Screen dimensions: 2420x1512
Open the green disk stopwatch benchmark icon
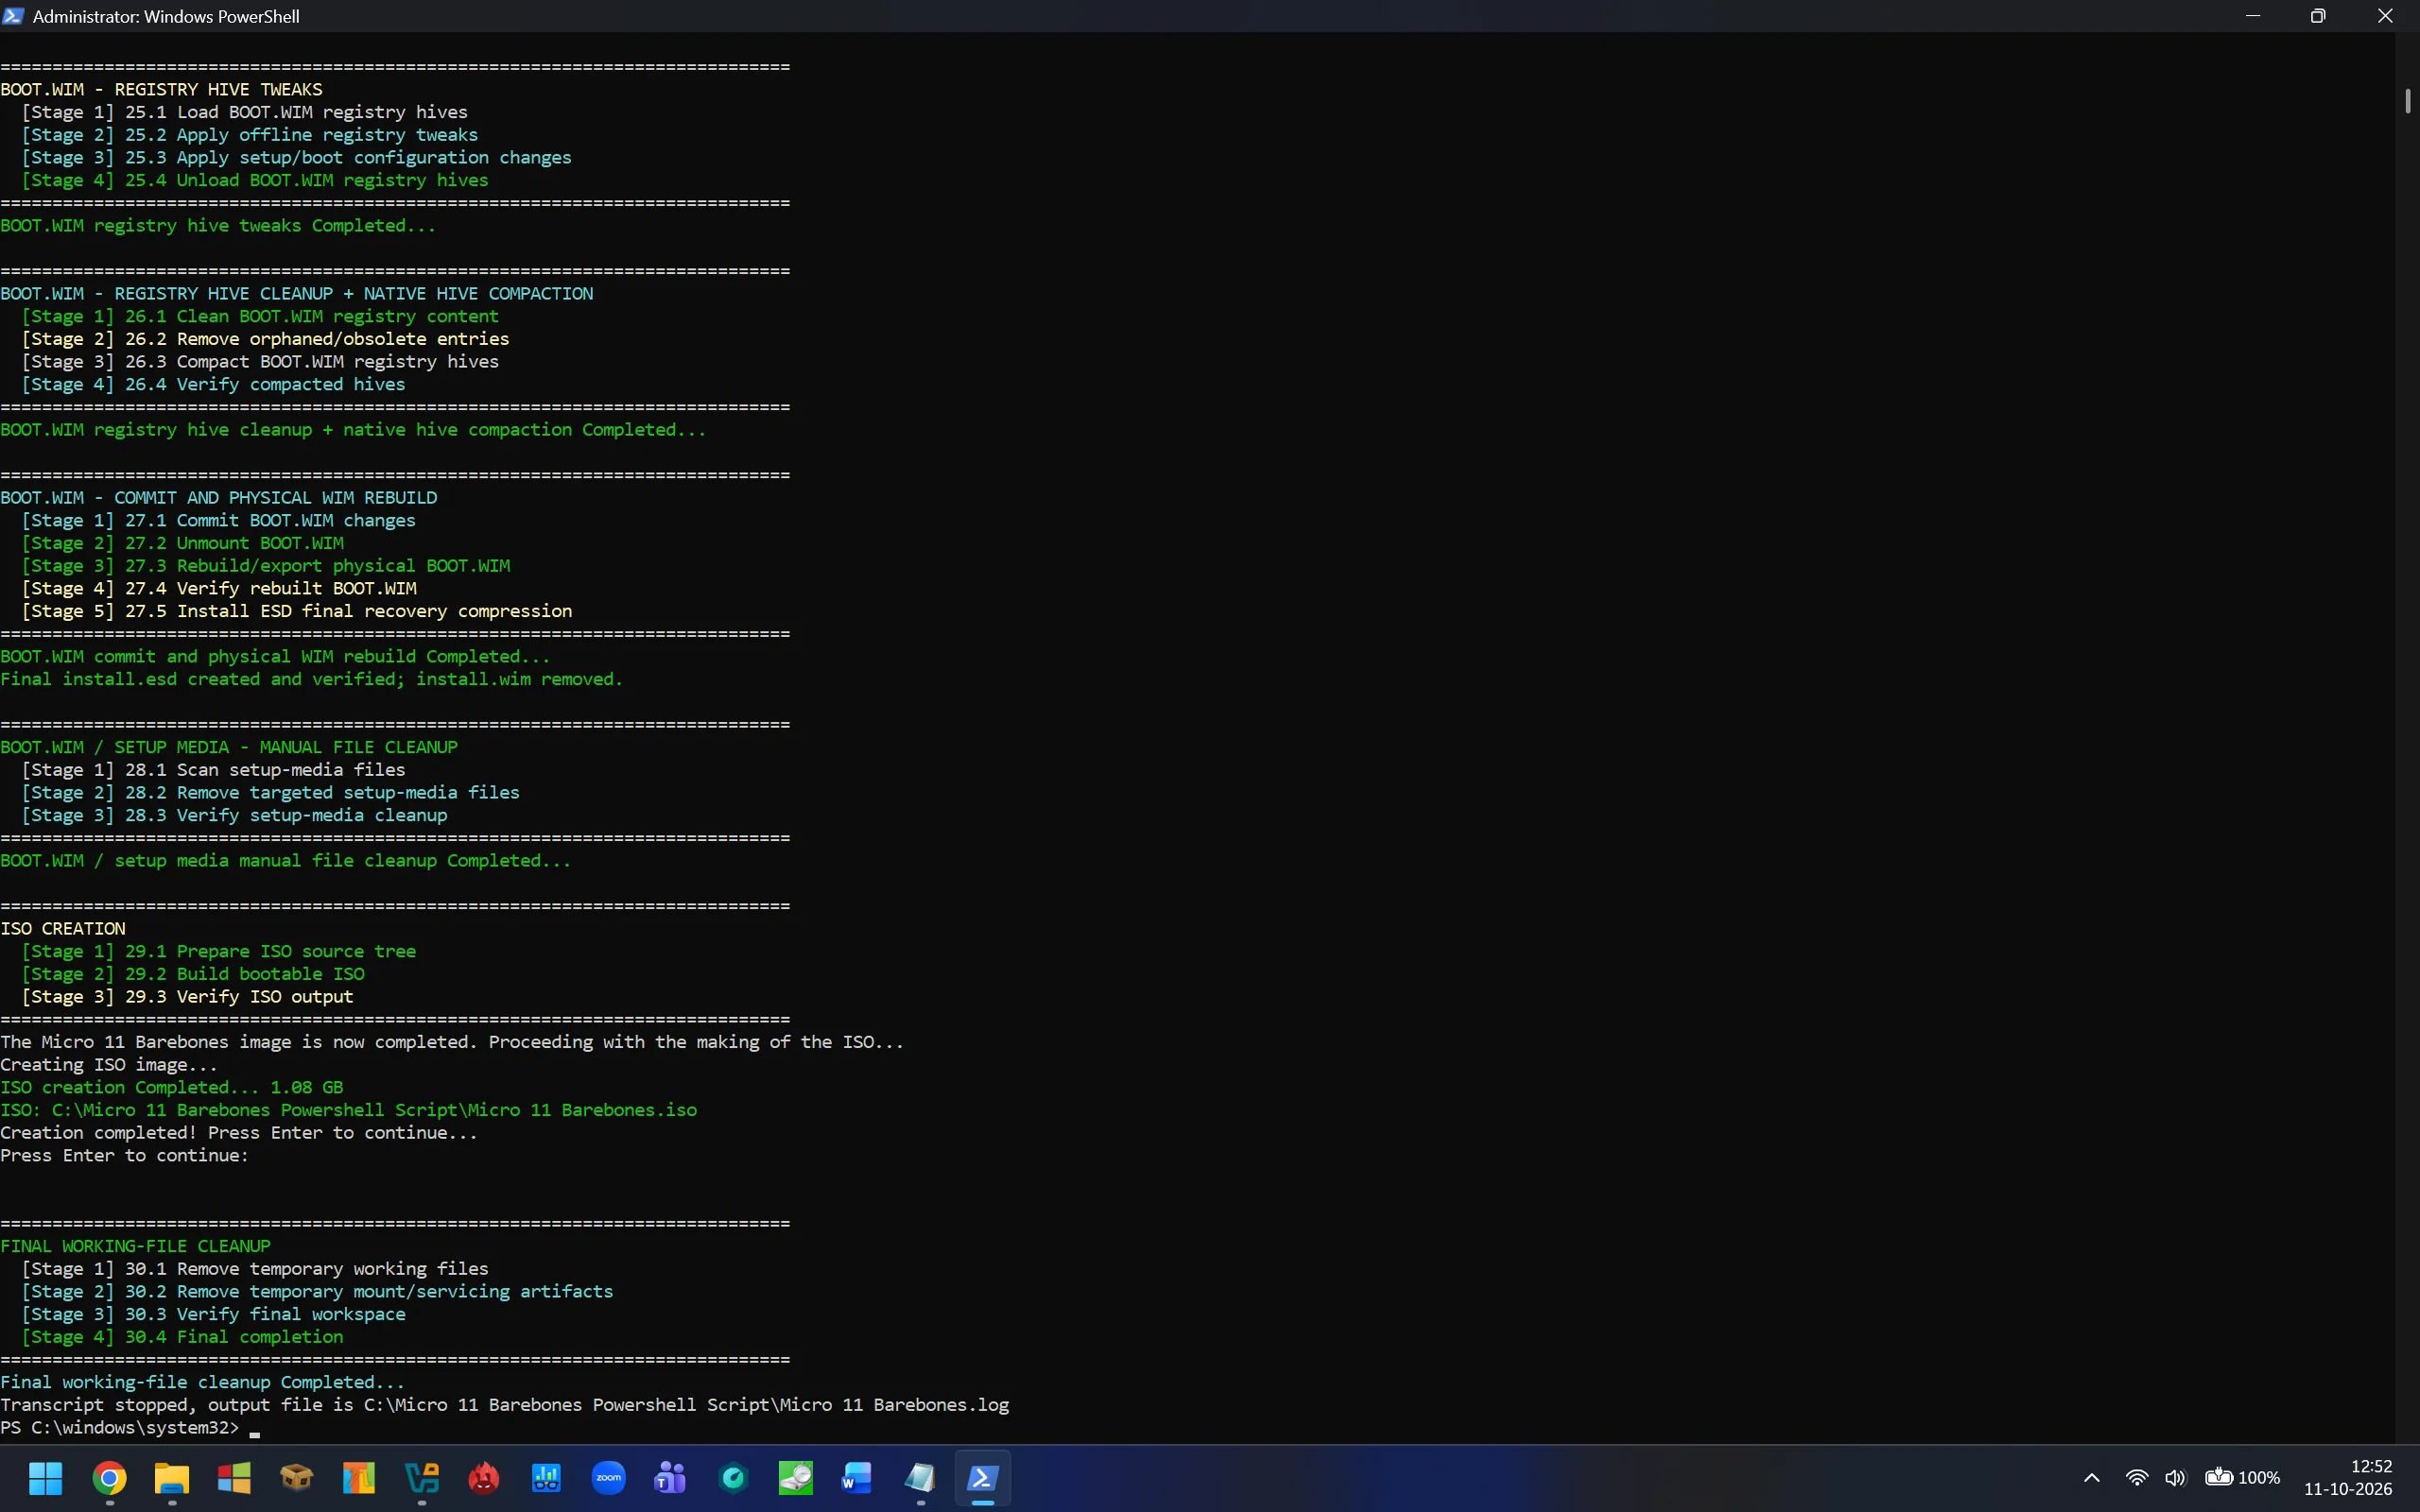point(796,1477)
